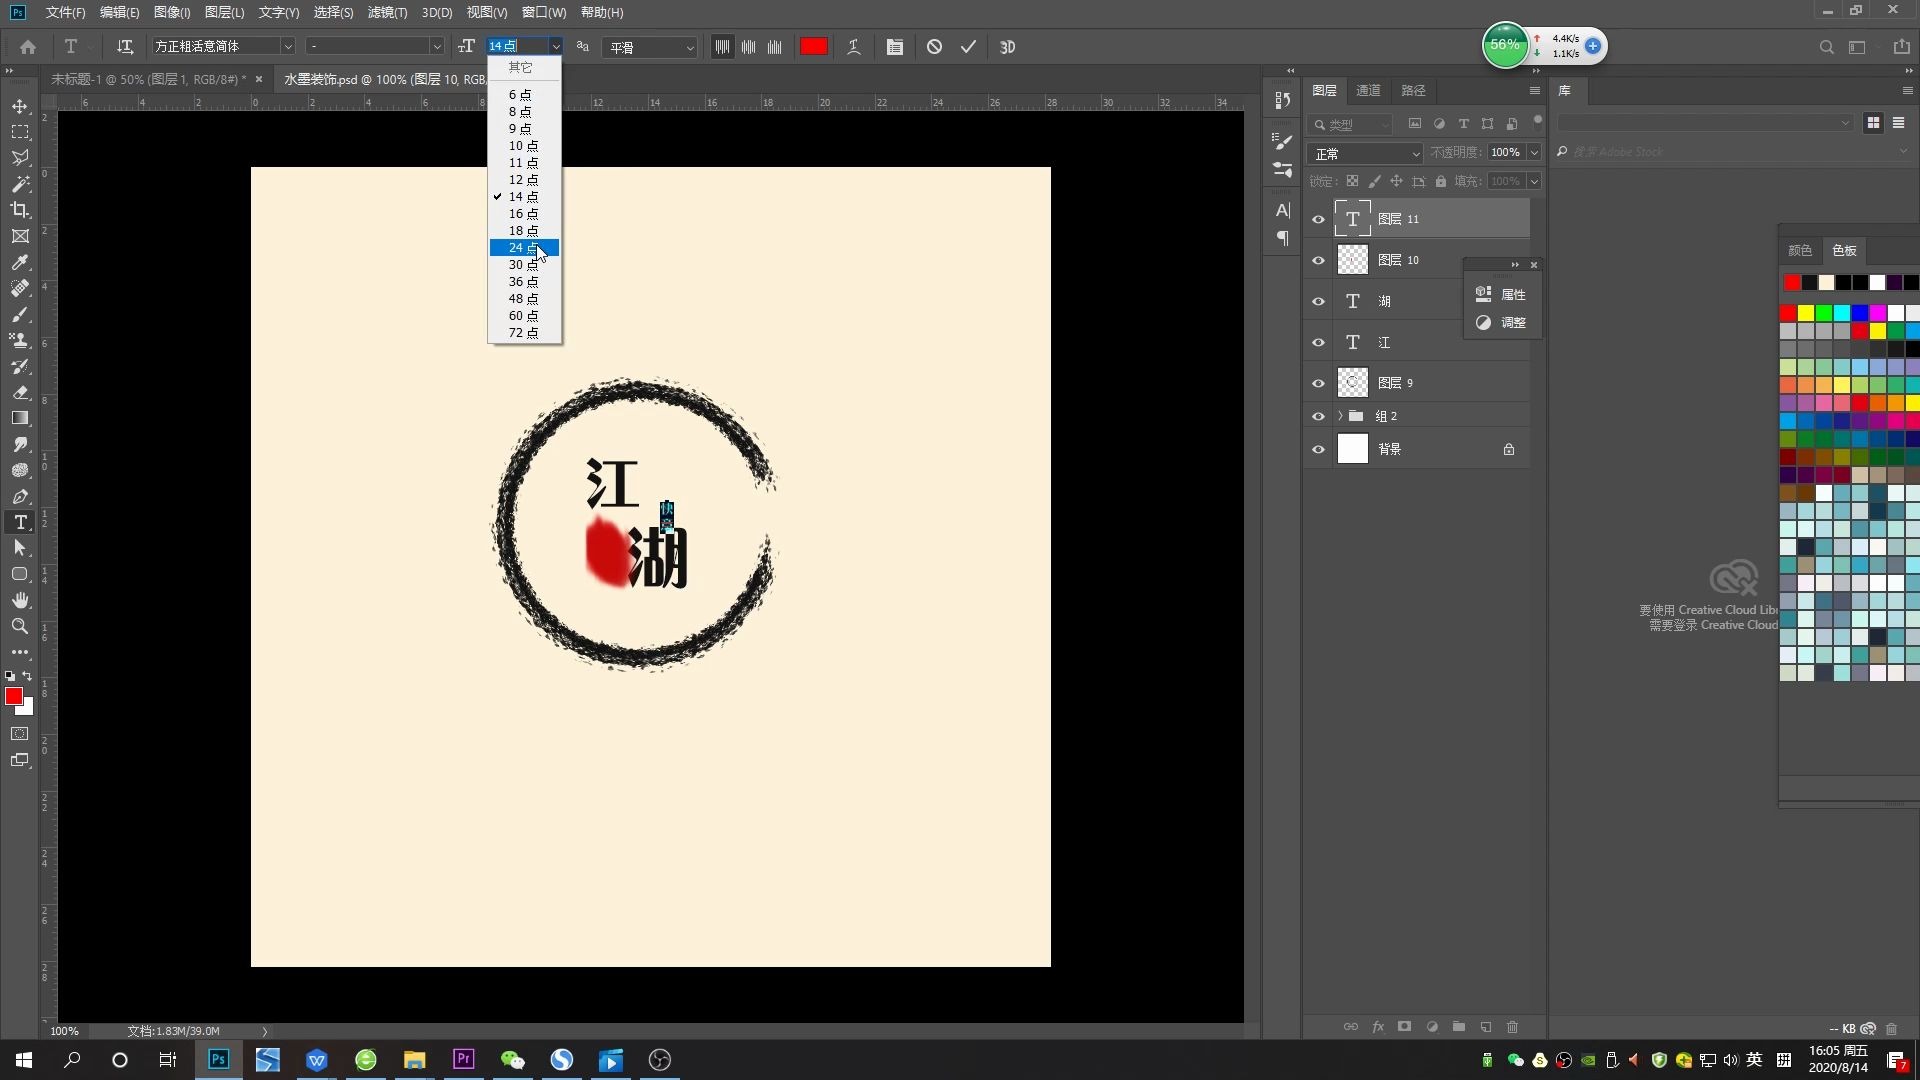Viewport: 1920px width, 1080px height.
Task: Select the Zoom tool
Action: (20, 626)
